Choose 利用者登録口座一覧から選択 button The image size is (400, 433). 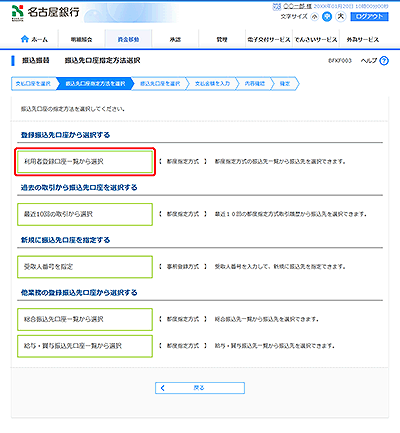(85, 162)
